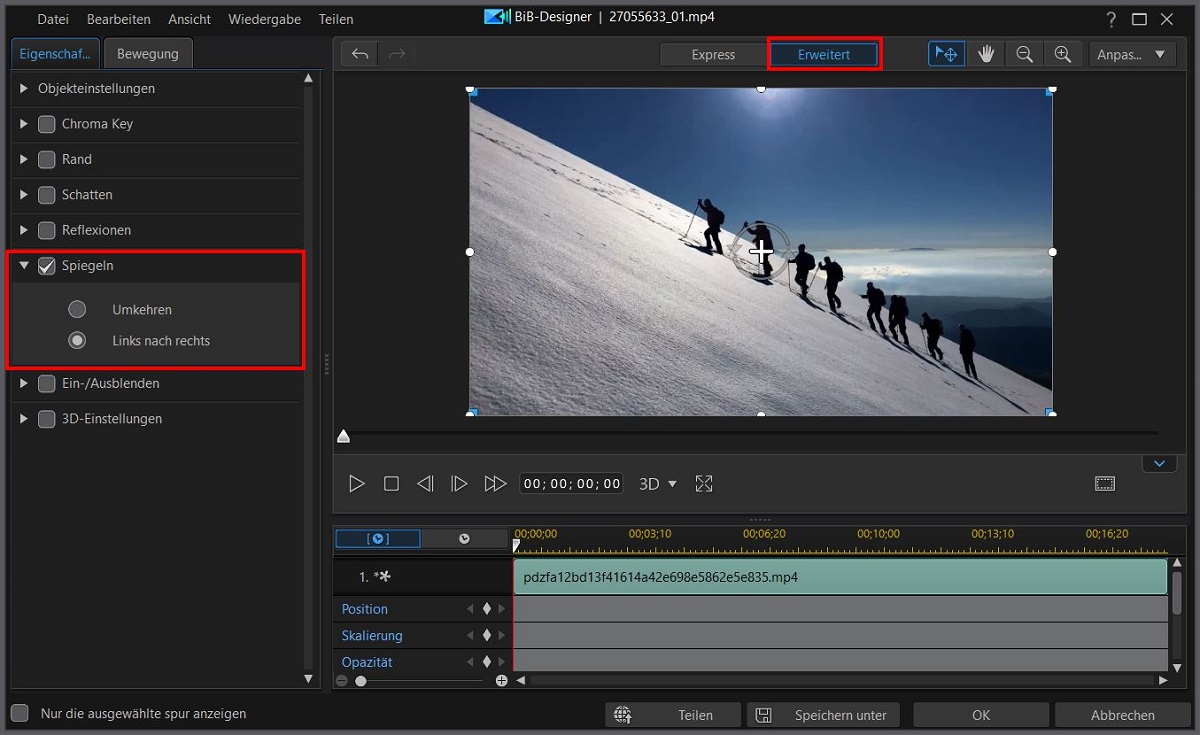Switch to the Bewegung tab
Screen dimensions: 1200x735
[148, 54]
